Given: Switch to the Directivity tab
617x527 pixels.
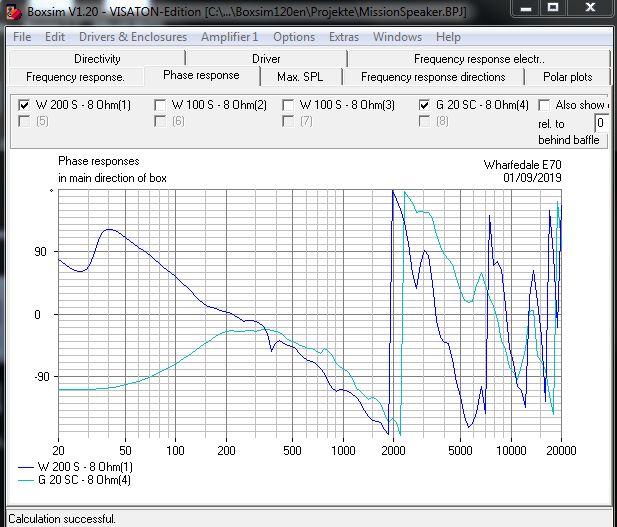Looking at the screenshot, I should coord(97,59).
